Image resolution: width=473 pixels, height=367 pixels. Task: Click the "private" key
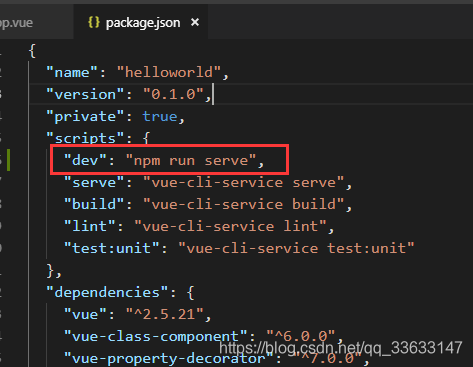(85, 116)
